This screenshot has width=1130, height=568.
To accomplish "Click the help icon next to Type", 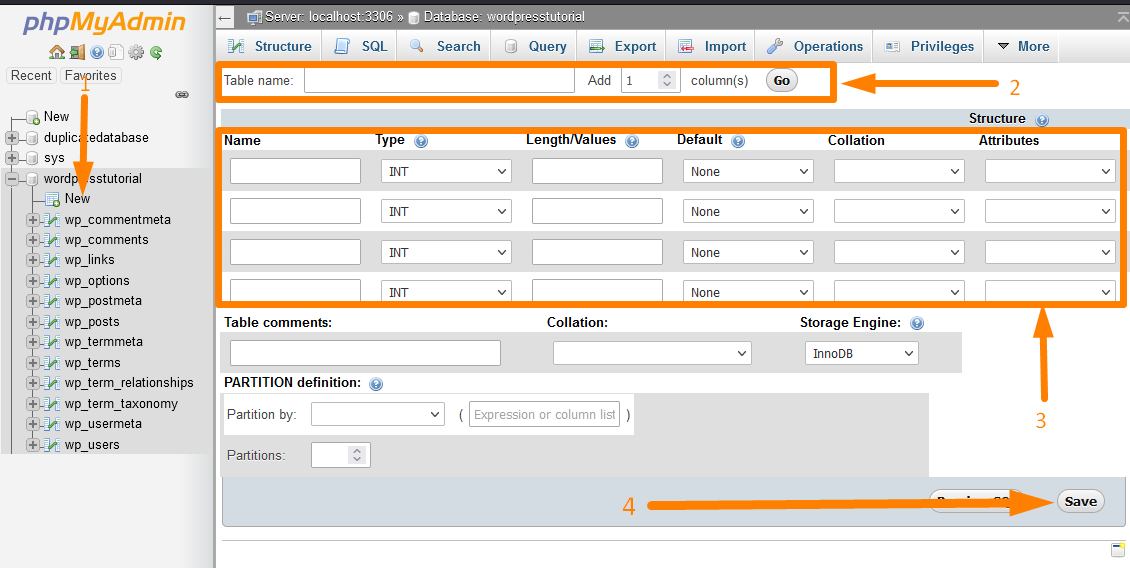I will coord(422,141).
